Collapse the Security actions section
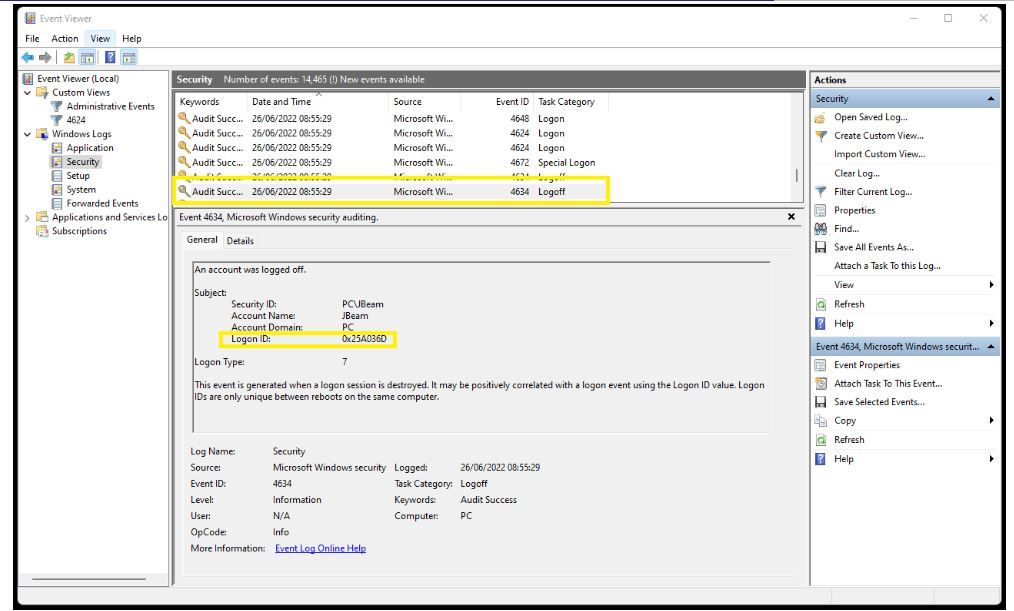 pyautogui.click(x=990, y=99)
